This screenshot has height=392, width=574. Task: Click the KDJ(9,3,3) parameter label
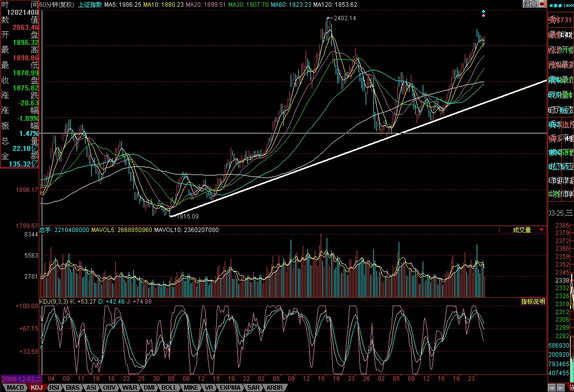point(53,302)
